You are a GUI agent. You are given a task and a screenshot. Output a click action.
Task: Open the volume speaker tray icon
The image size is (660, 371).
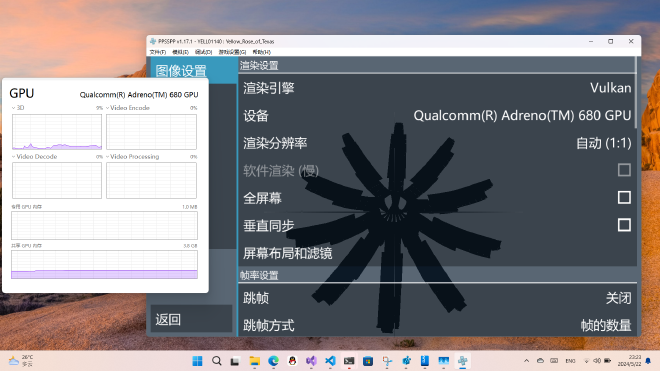[597, 361]
